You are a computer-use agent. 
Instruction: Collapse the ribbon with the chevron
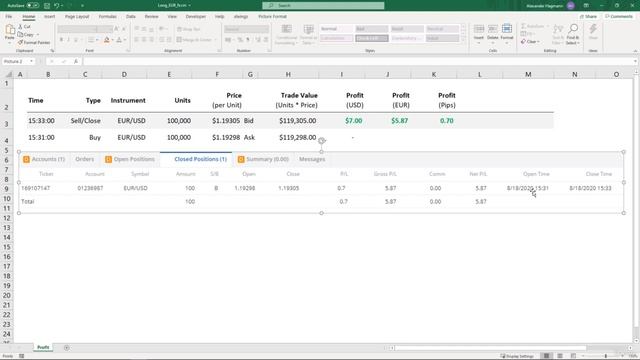click(635, 51)
